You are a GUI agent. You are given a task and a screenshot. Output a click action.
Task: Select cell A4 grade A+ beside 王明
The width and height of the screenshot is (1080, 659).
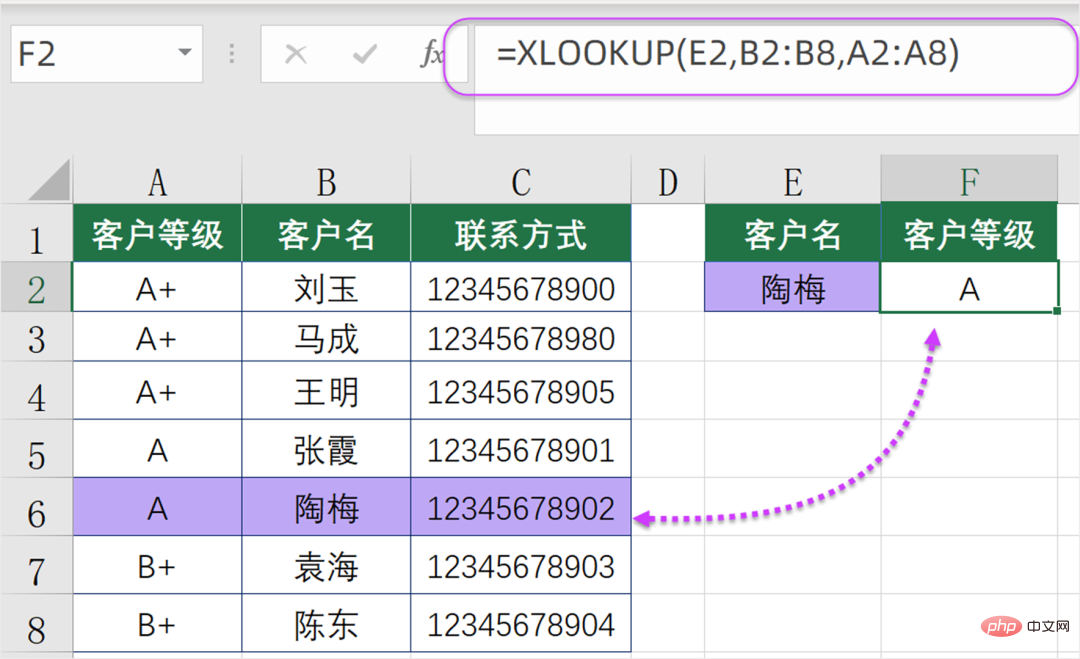coord(158,390)
